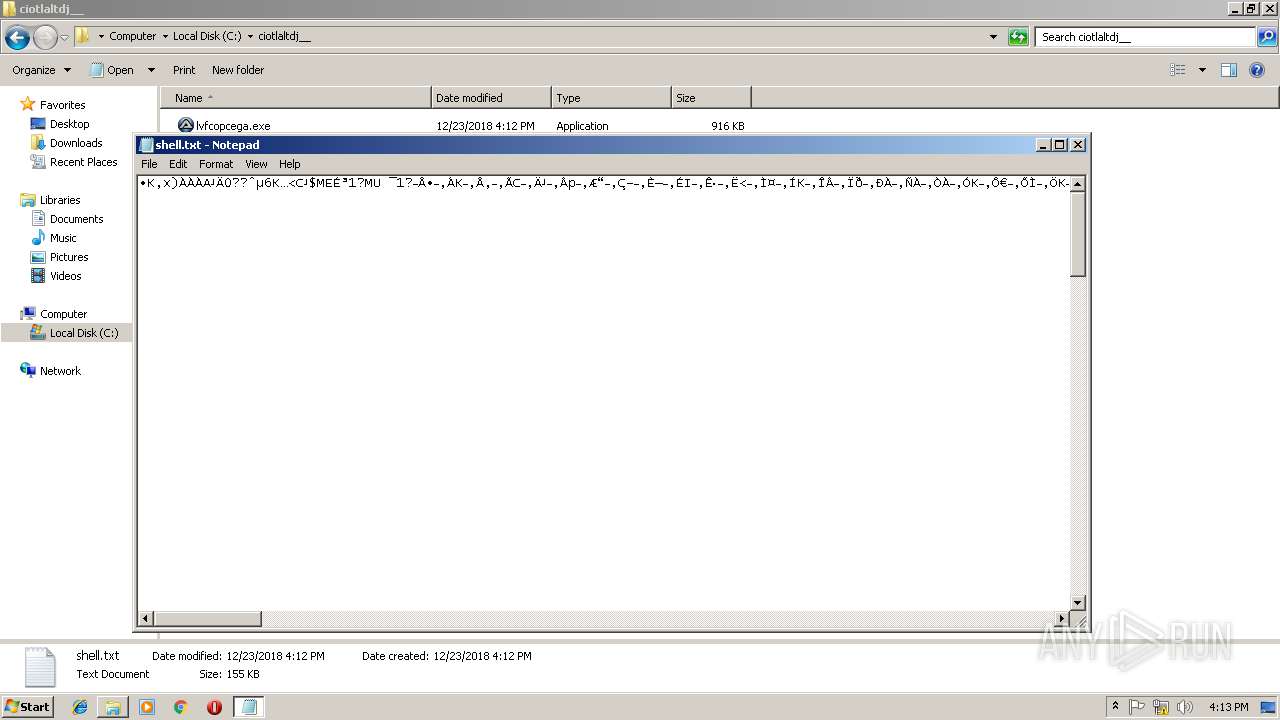The height and width of the screenshot is (720, 1280).
Task: Open Videos library in navigation pane
Action: (66, 276)
